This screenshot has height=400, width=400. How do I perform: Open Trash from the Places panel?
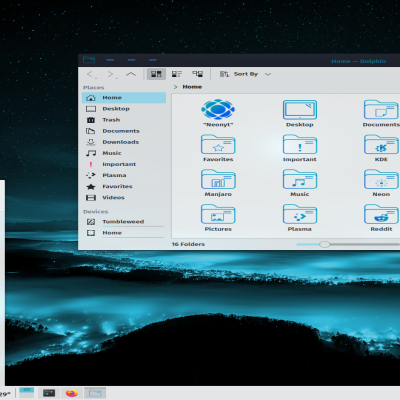click(x=124, y=120)
